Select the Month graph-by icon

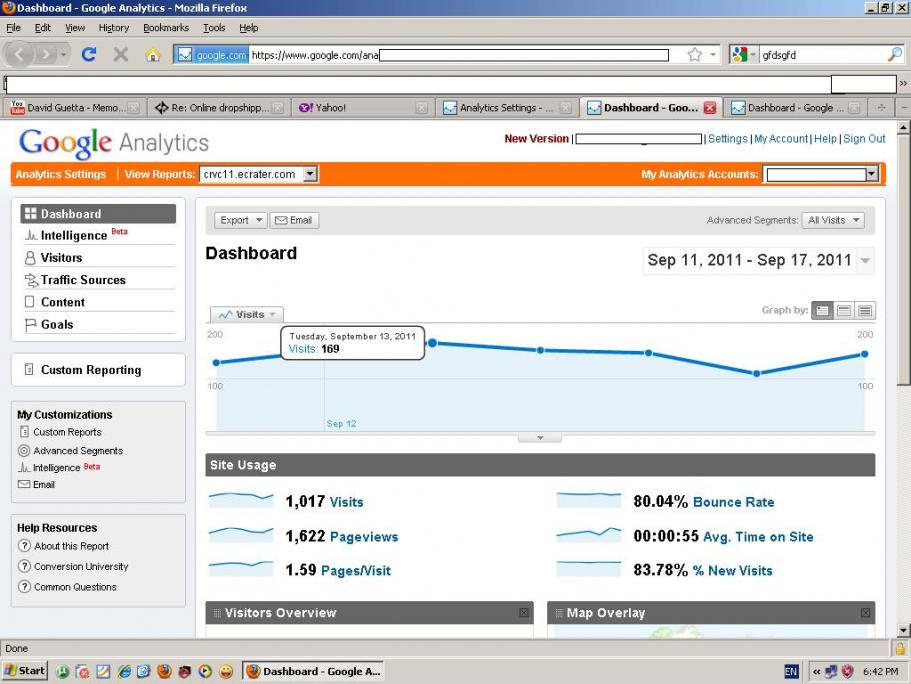[865, 311]
